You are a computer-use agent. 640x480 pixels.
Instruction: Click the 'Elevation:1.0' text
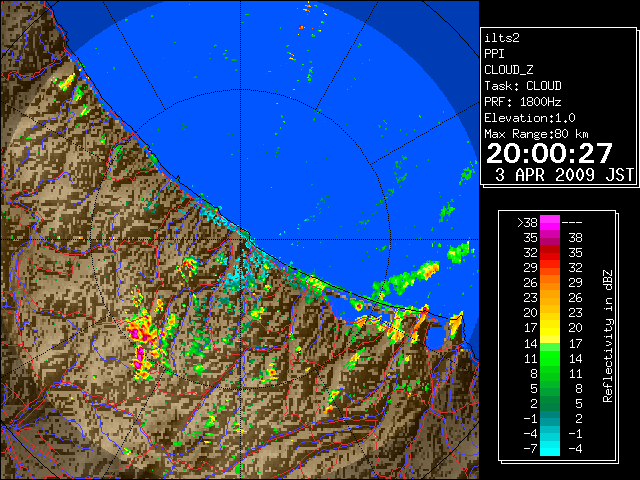click(530, 118)
